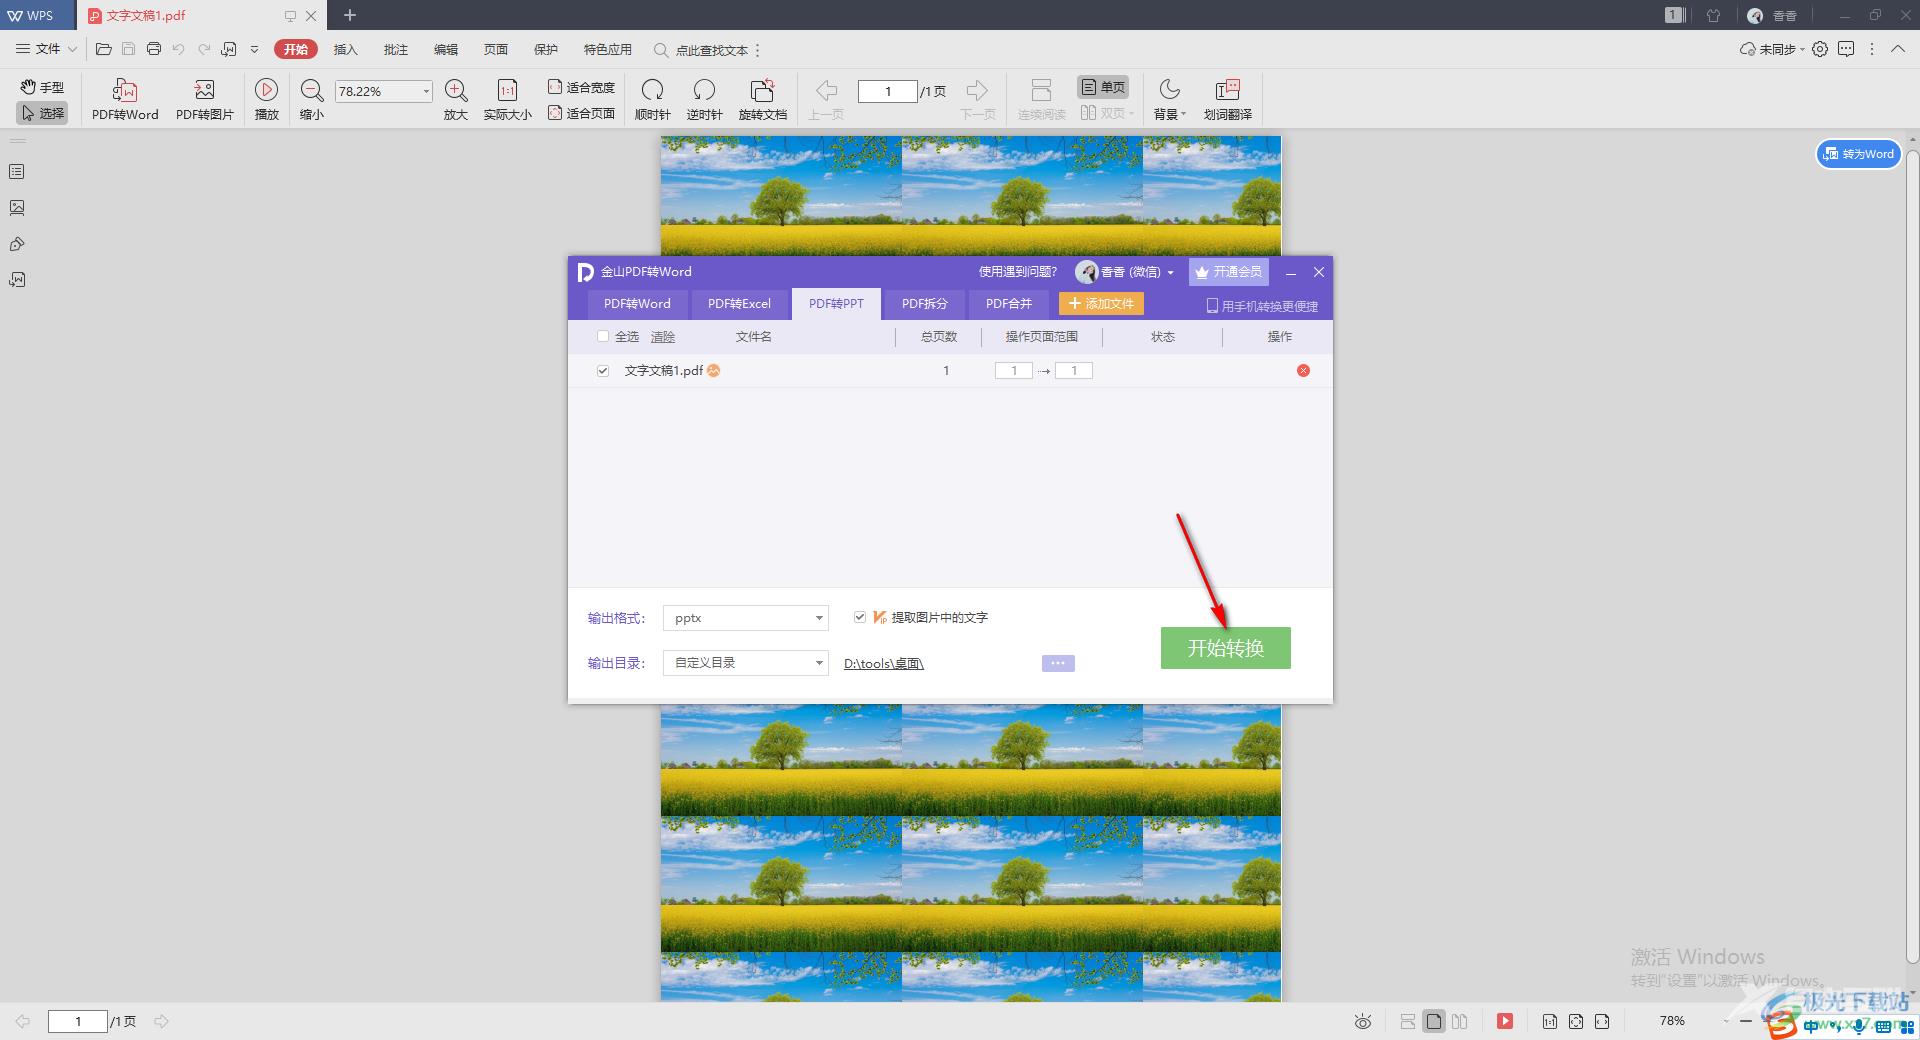Click the red play icon in status bar
Viewport: 1920px width, 1040px height.
click(1504, 1021)
